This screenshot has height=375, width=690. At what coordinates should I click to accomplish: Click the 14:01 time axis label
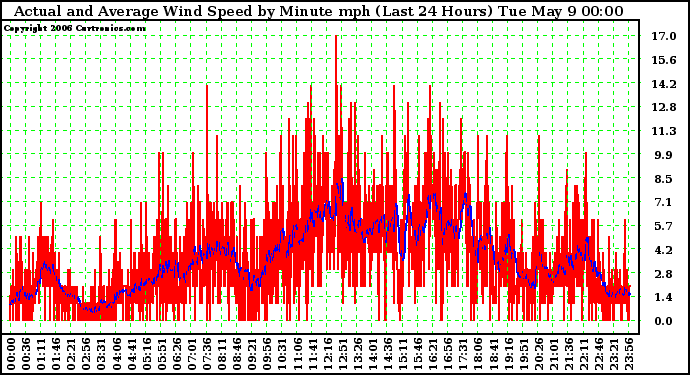click(x=372, y=354)
